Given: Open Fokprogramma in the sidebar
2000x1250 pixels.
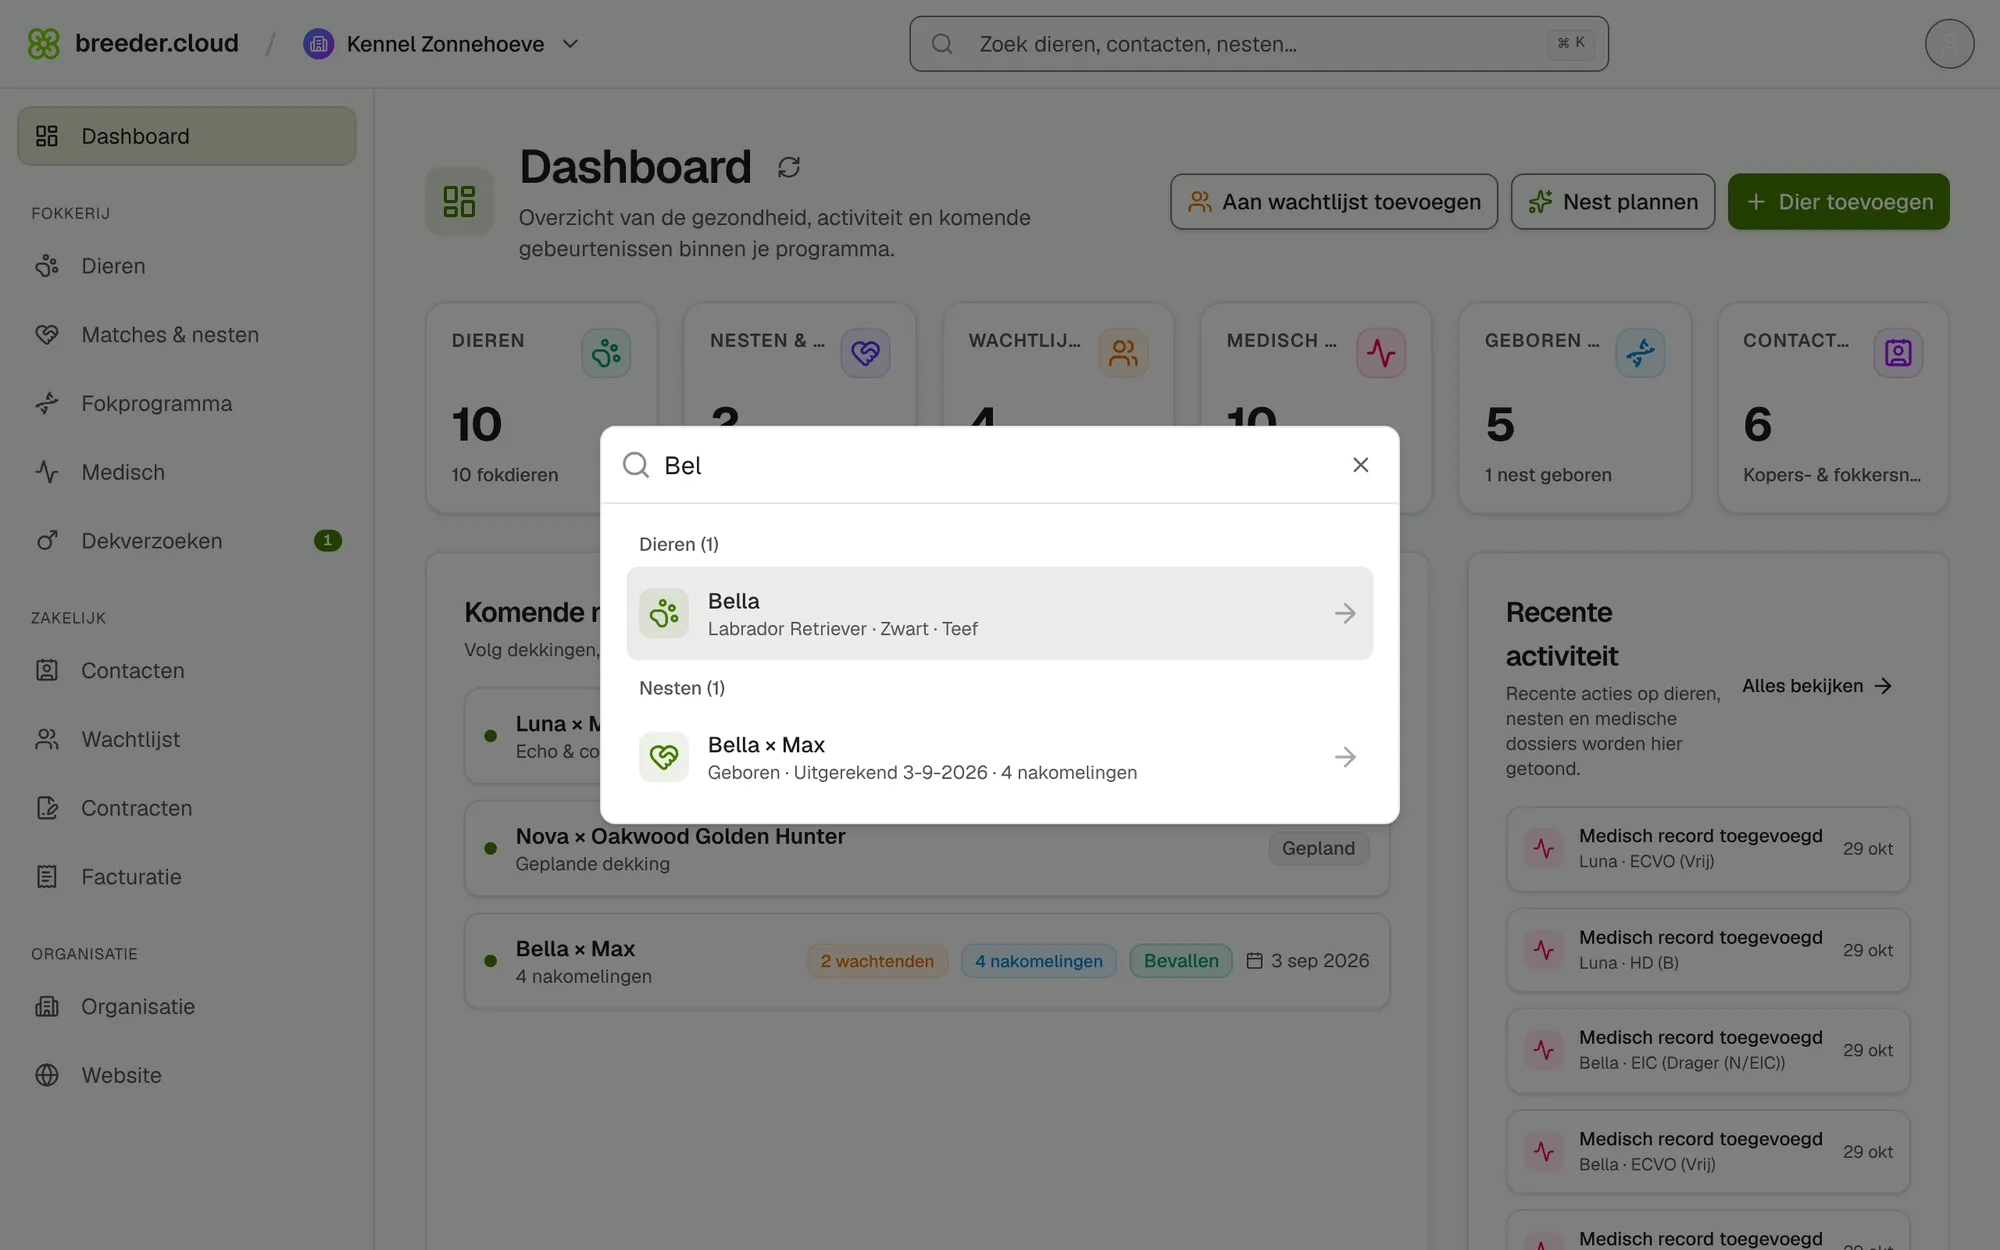Looking at the screenshot, I should [187, 404].
